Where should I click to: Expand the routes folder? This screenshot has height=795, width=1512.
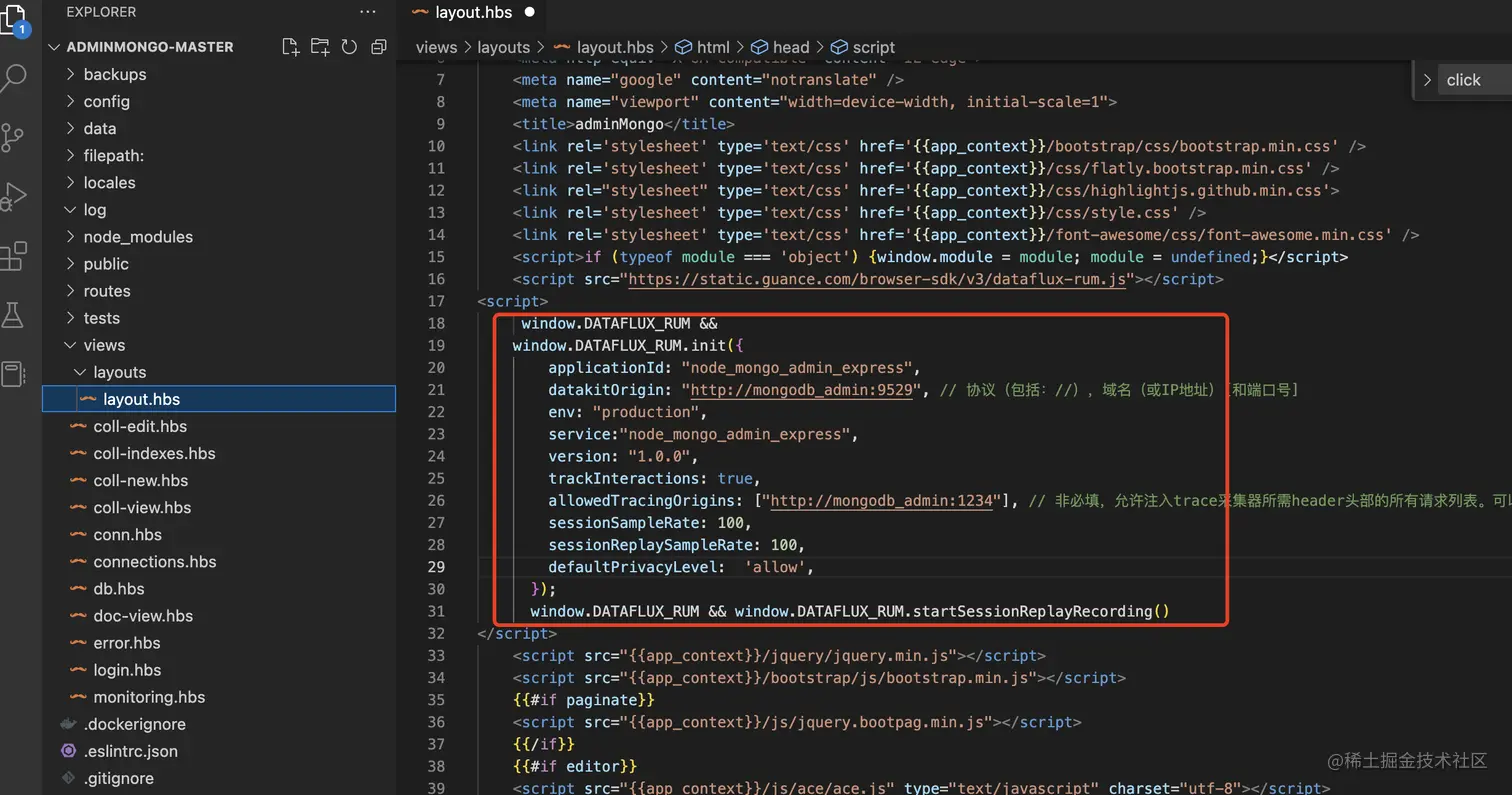219,290
